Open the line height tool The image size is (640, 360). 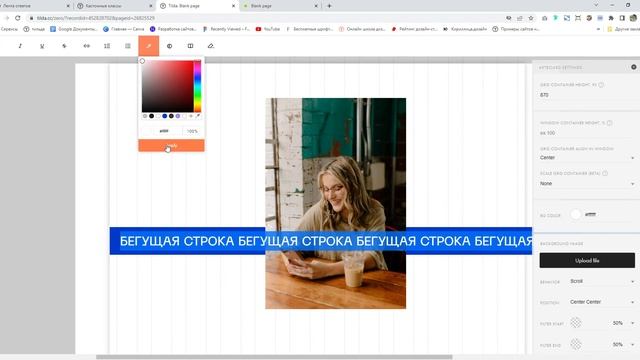click(107, 46)
